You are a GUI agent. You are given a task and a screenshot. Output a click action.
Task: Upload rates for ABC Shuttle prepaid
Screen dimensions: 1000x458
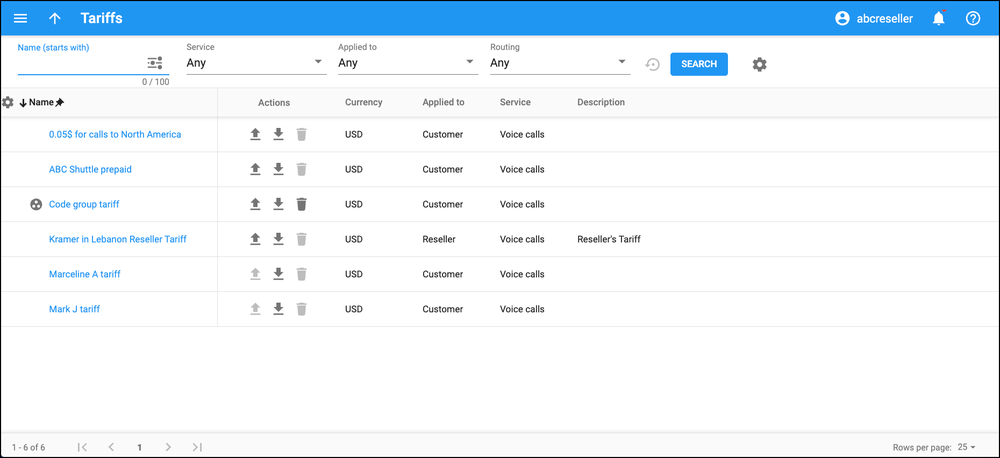pyautogui.click(x=255, y=169)
